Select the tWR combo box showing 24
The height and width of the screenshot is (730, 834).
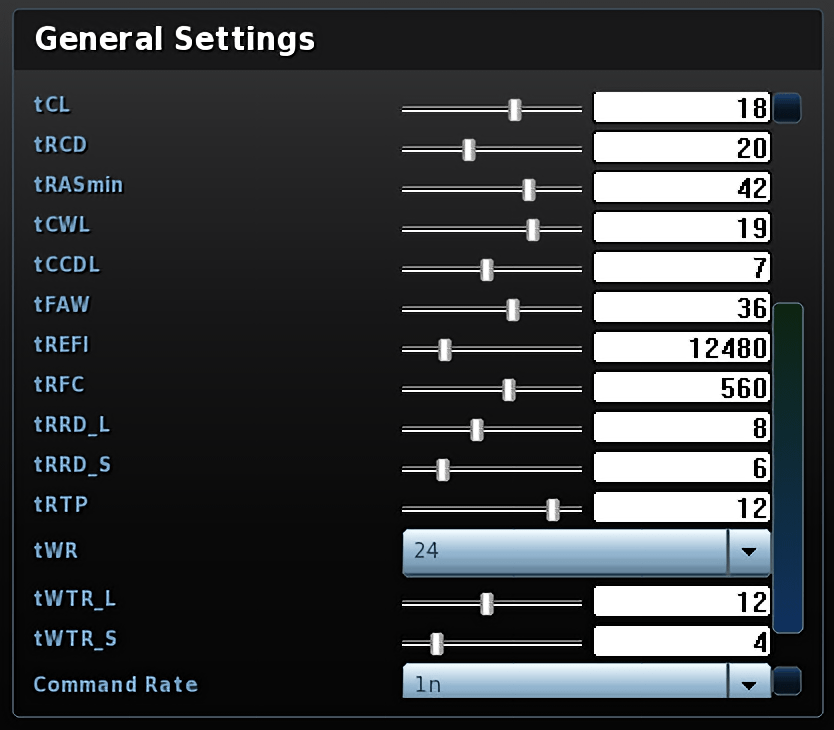[x=587, y=552]
